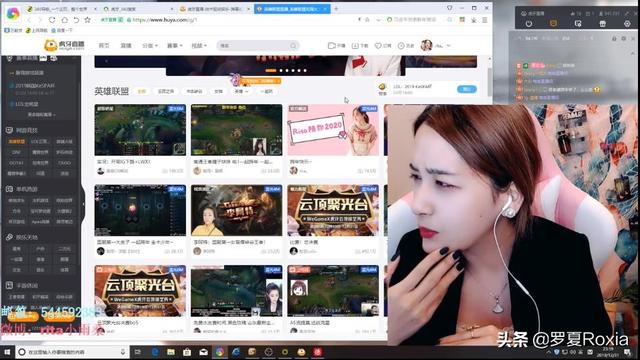Open the streaming tool settings gear
The width and height of the screenshot is (640, 360).
pos(627,24)
